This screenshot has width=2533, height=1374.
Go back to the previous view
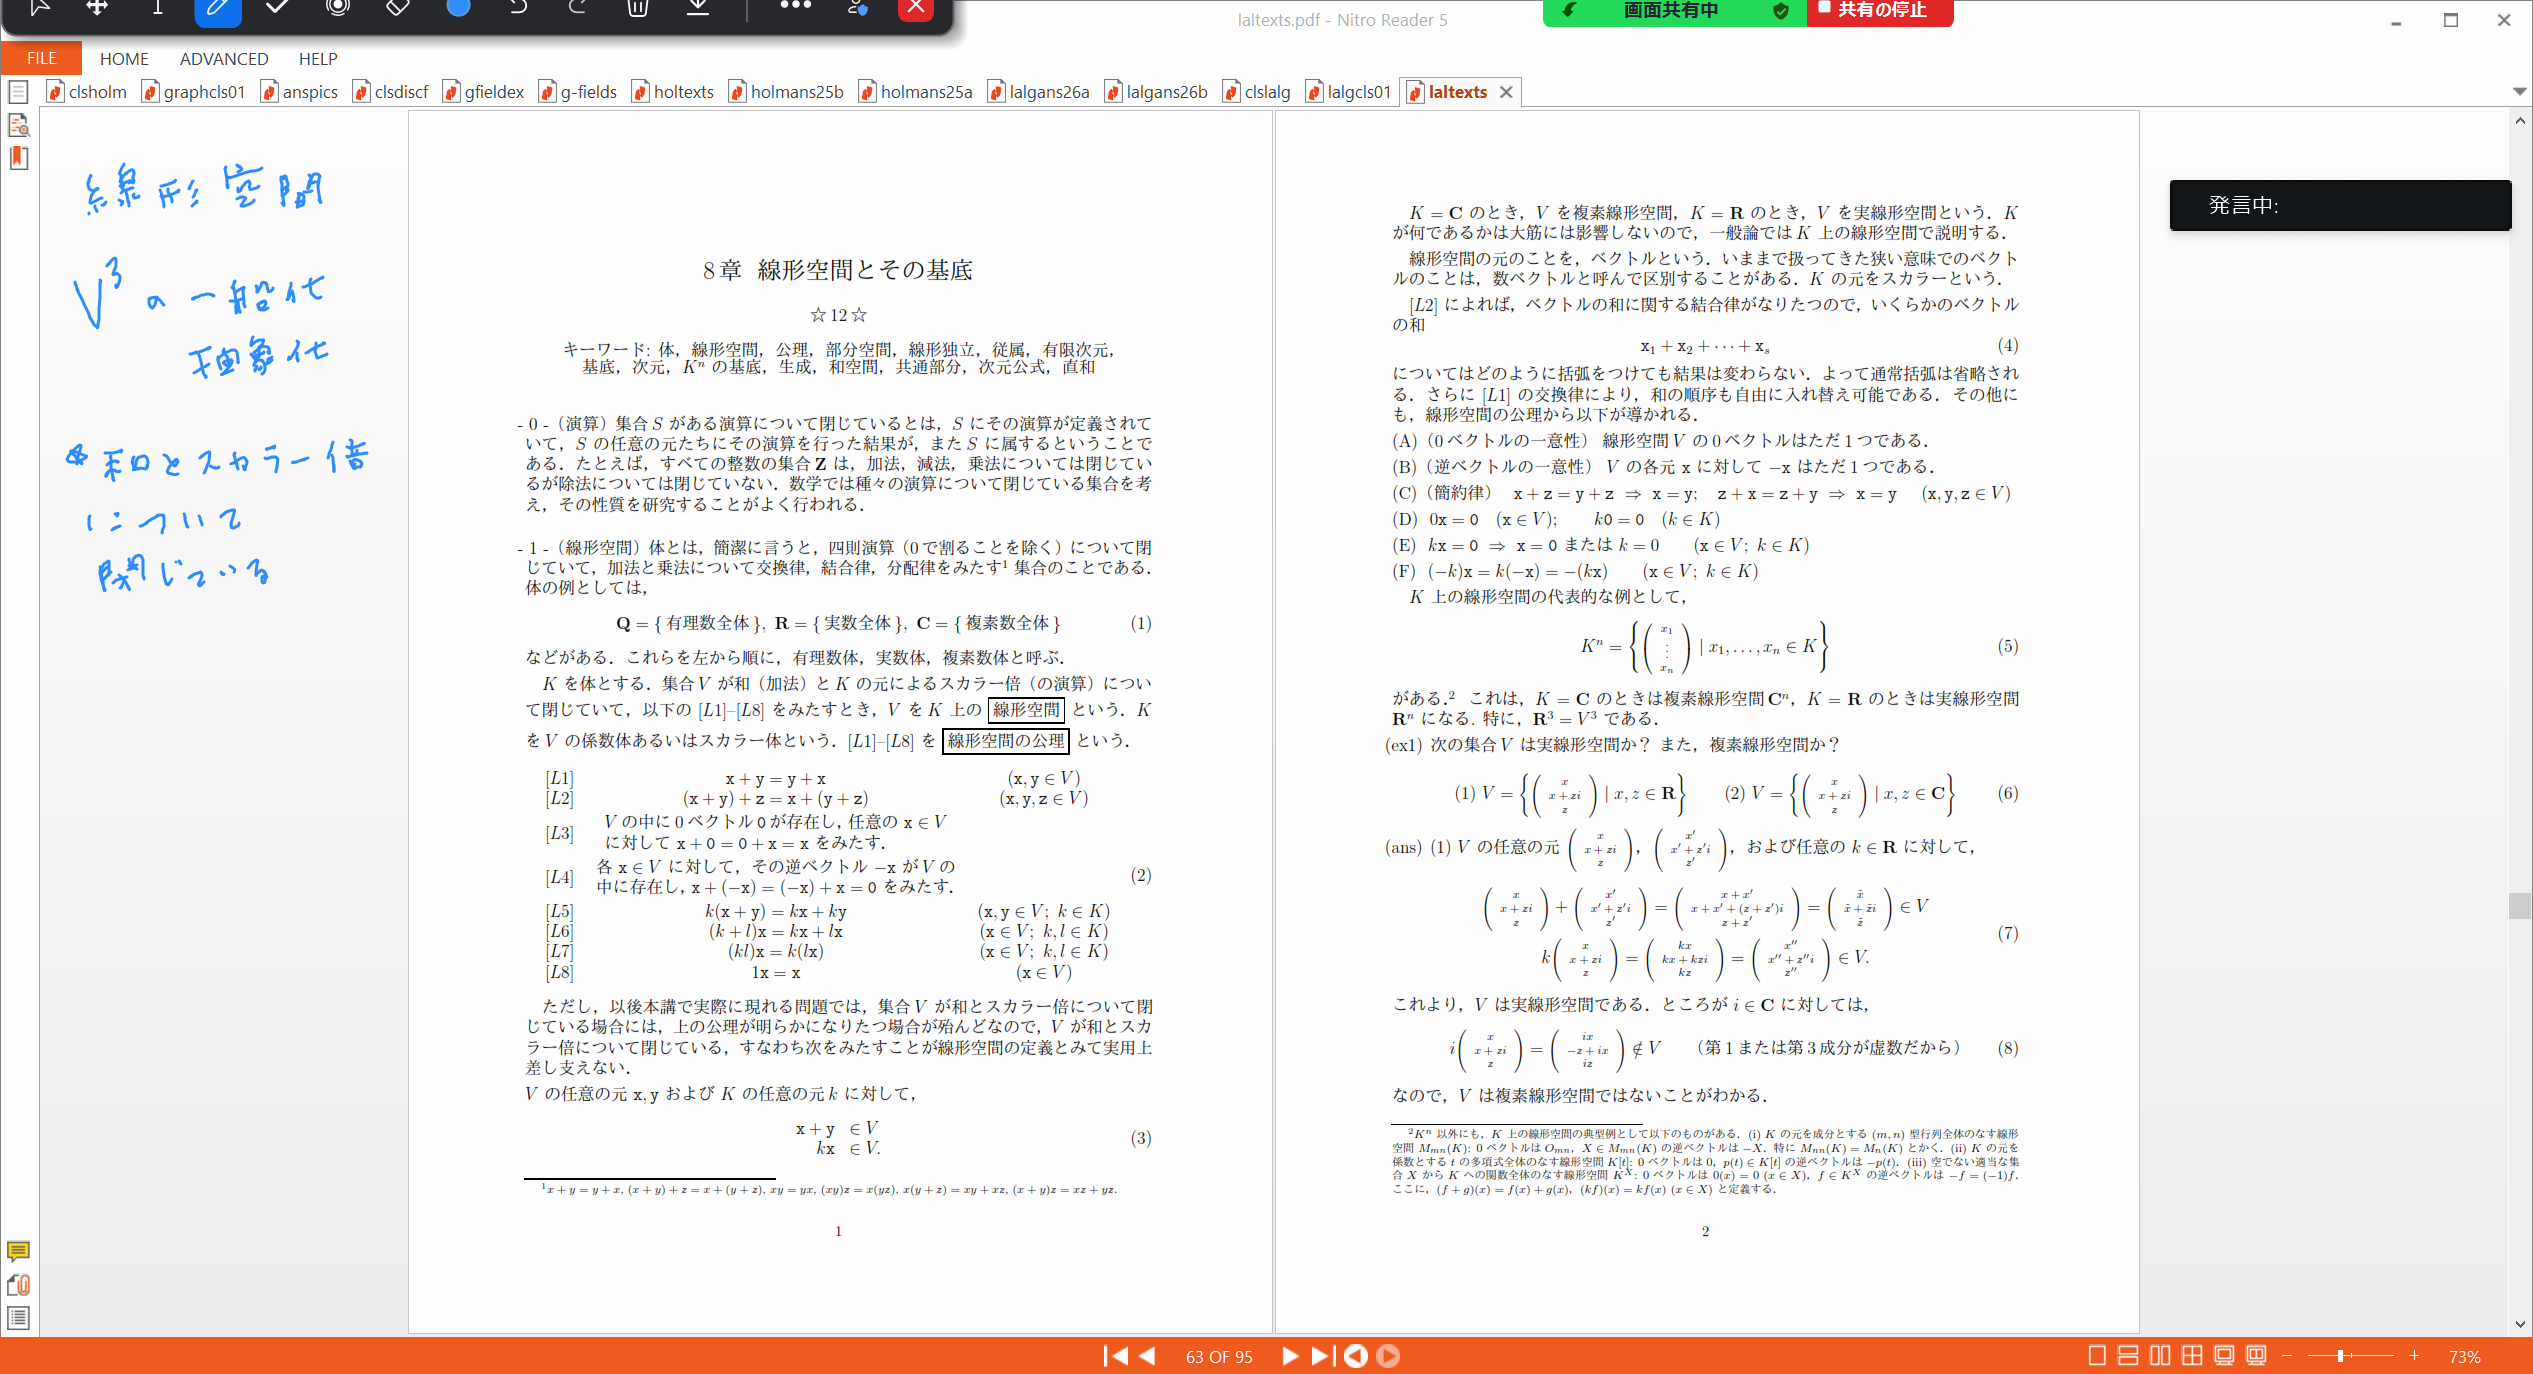[x=1356, y=1356]
